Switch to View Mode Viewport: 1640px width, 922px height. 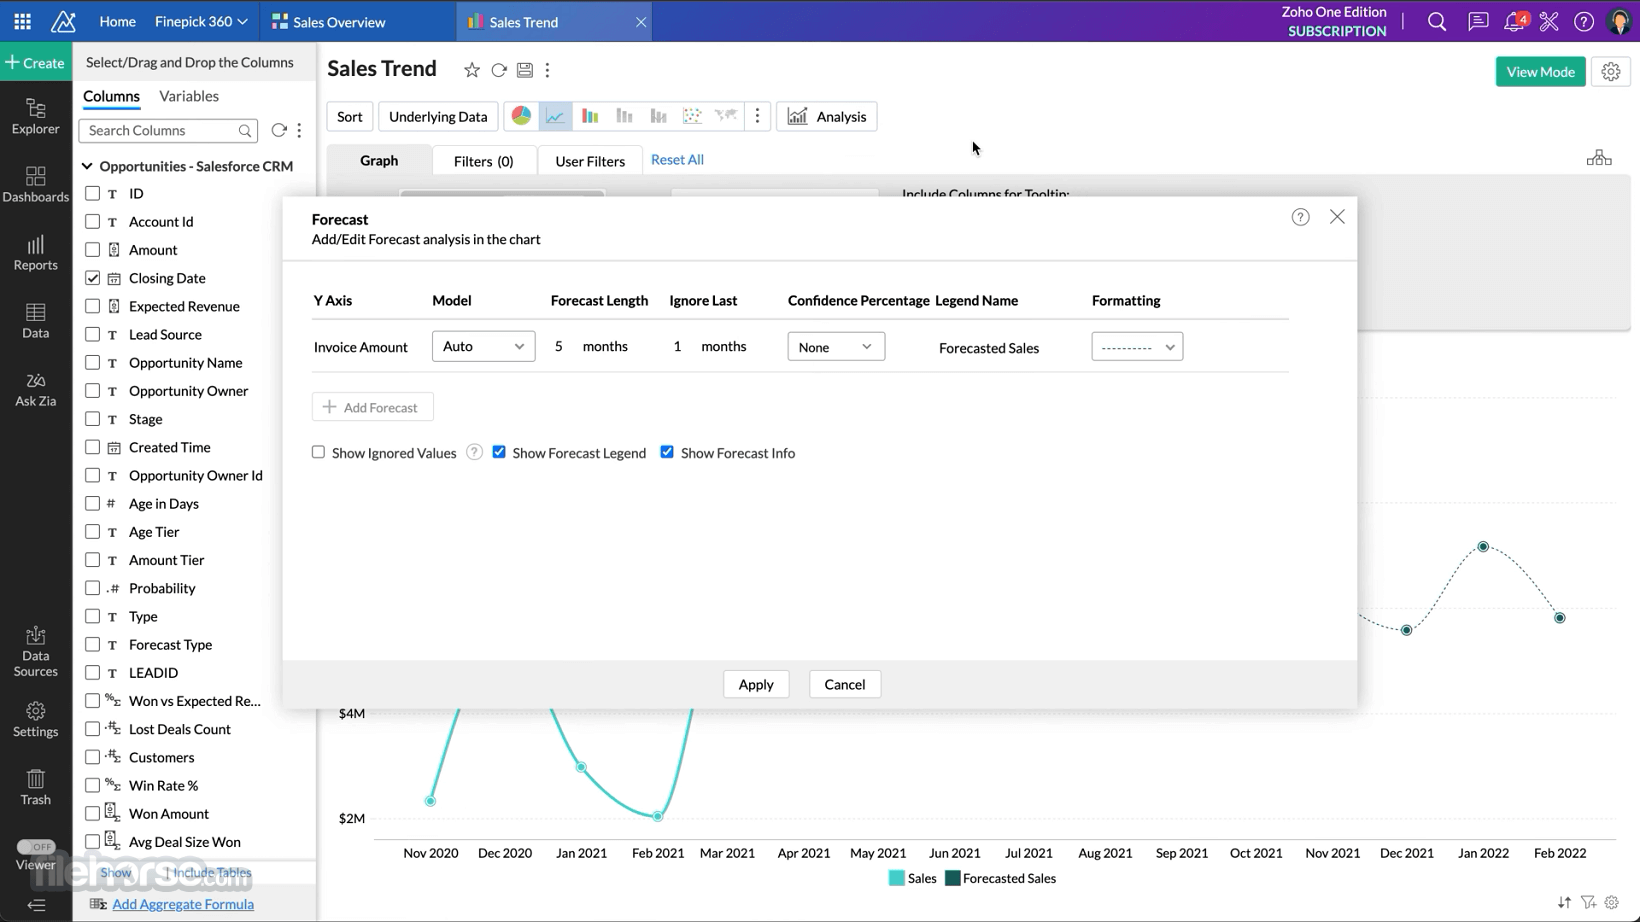(x=1540, y=72)
